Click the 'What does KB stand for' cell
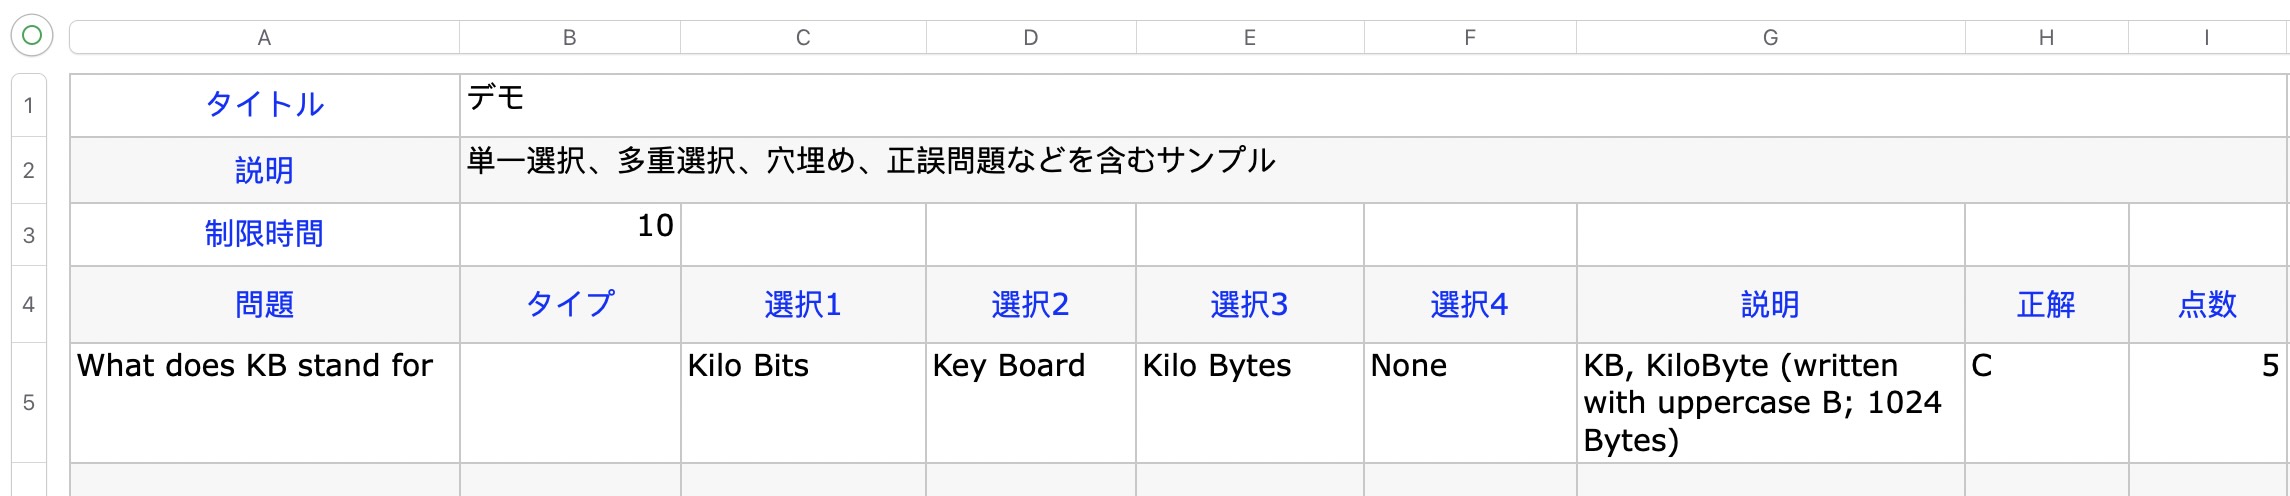Screen dimensions: 2290x496 click(x=264, y=402)
